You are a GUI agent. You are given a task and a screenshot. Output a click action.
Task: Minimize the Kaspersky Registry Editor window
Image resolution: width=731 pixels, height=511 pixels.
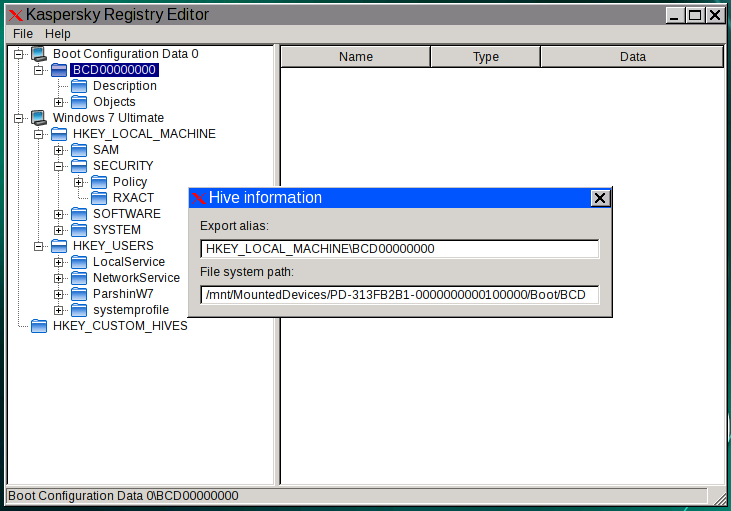(674, 15)
